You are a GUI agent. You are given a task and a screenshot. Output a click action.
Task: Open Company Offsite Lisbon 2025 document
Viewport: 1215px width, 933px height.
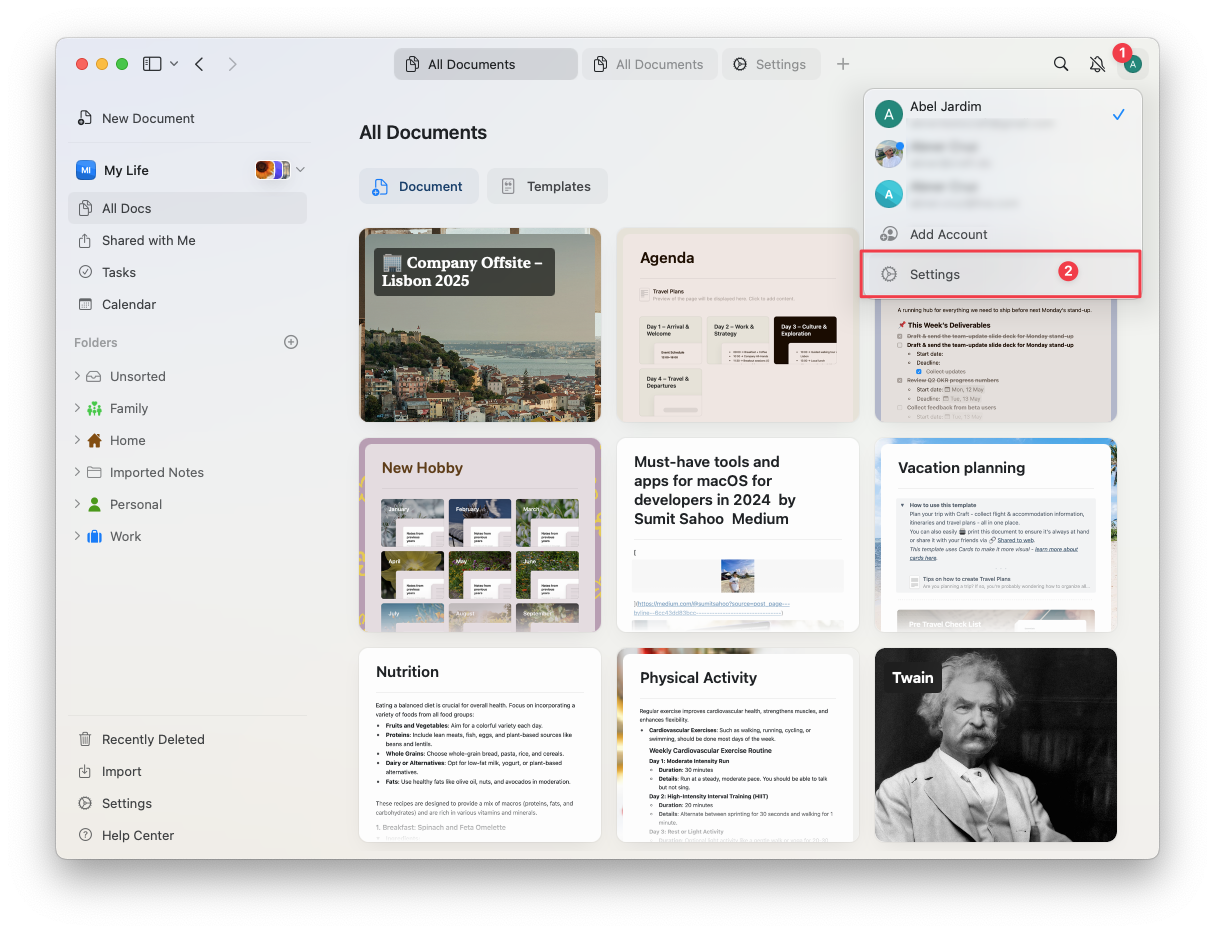[480, 325]
